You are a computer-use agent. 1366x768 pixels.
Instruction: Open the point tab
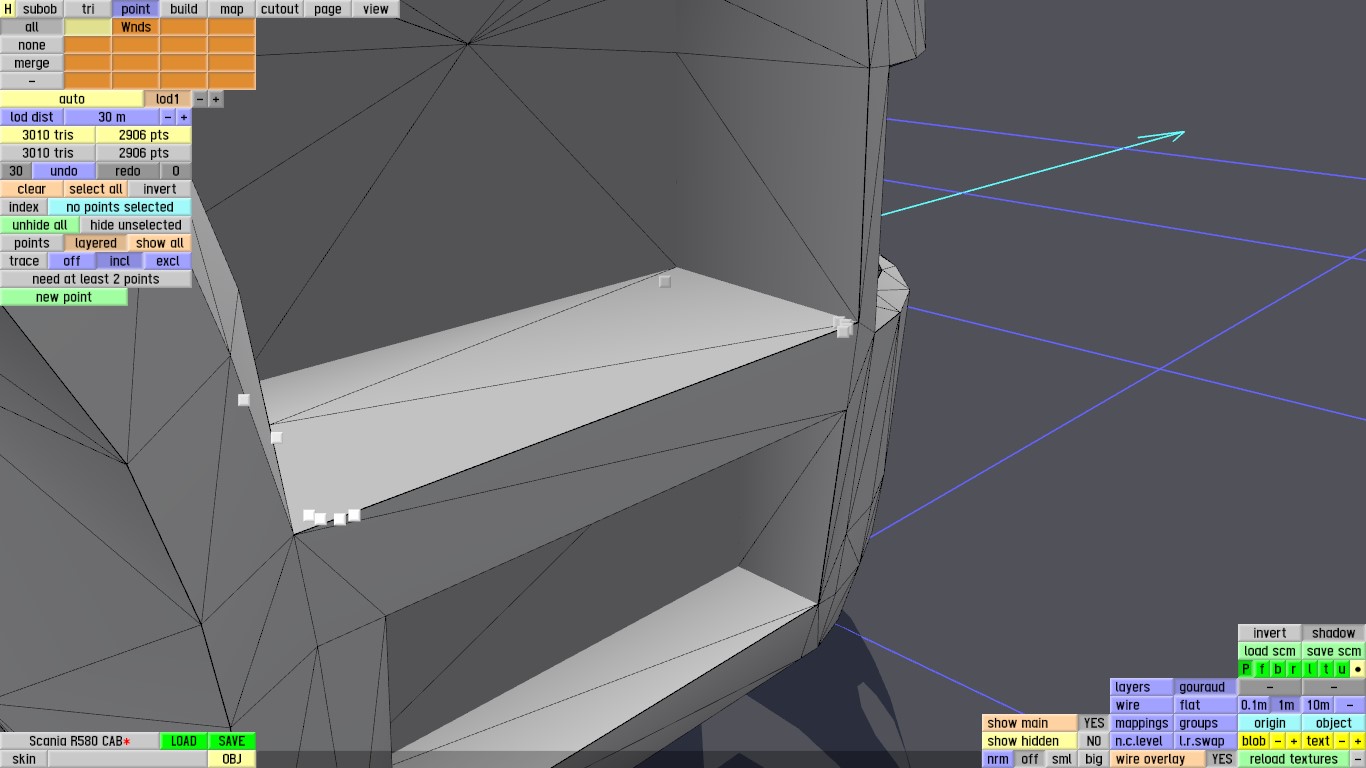pos(136,9)
